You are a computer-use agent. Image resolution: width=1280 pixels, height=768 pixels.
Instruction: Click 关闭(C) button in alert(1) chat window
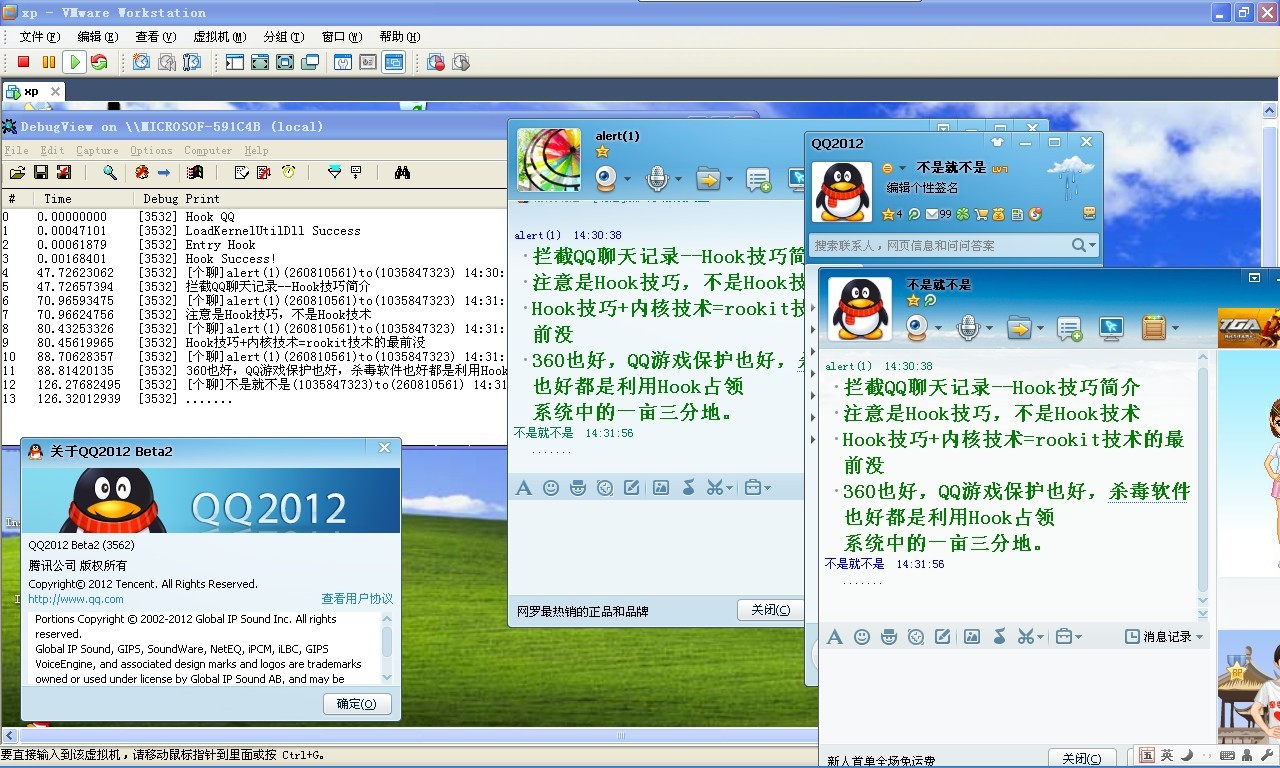point(770,610)
